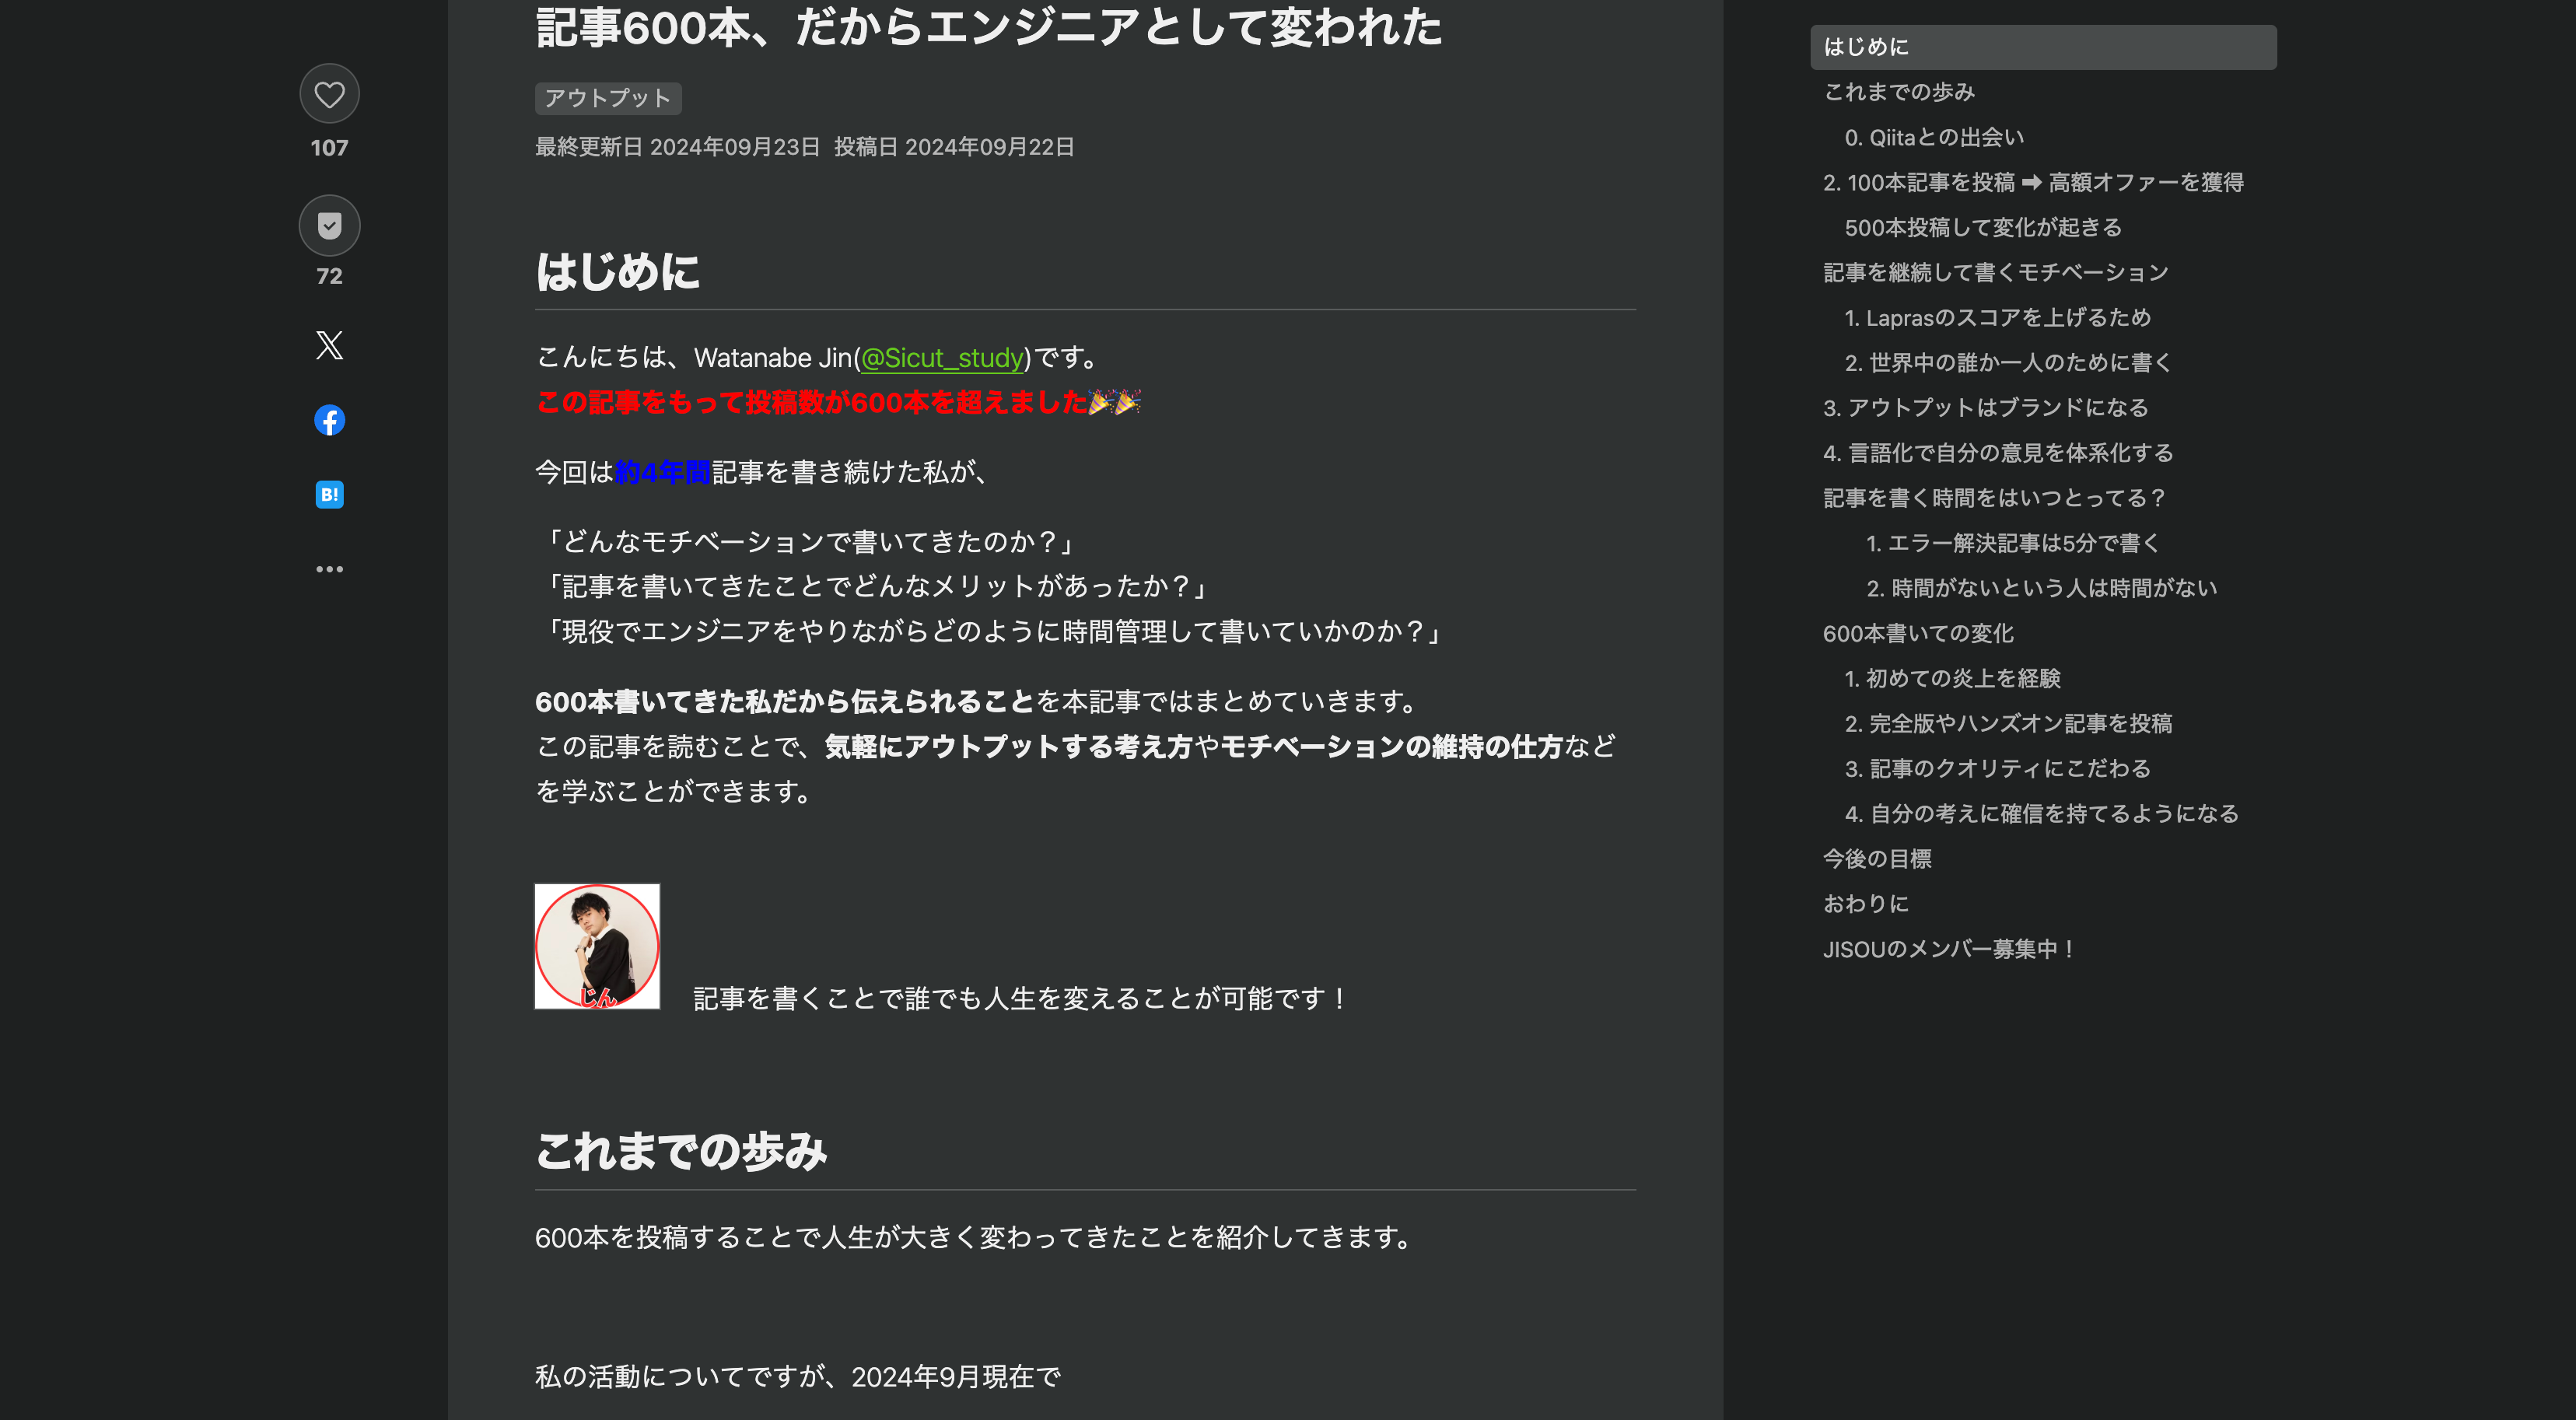Share article on Facebook
The height and width of the screenshot is (1420, 2576).
click(329, 420)
